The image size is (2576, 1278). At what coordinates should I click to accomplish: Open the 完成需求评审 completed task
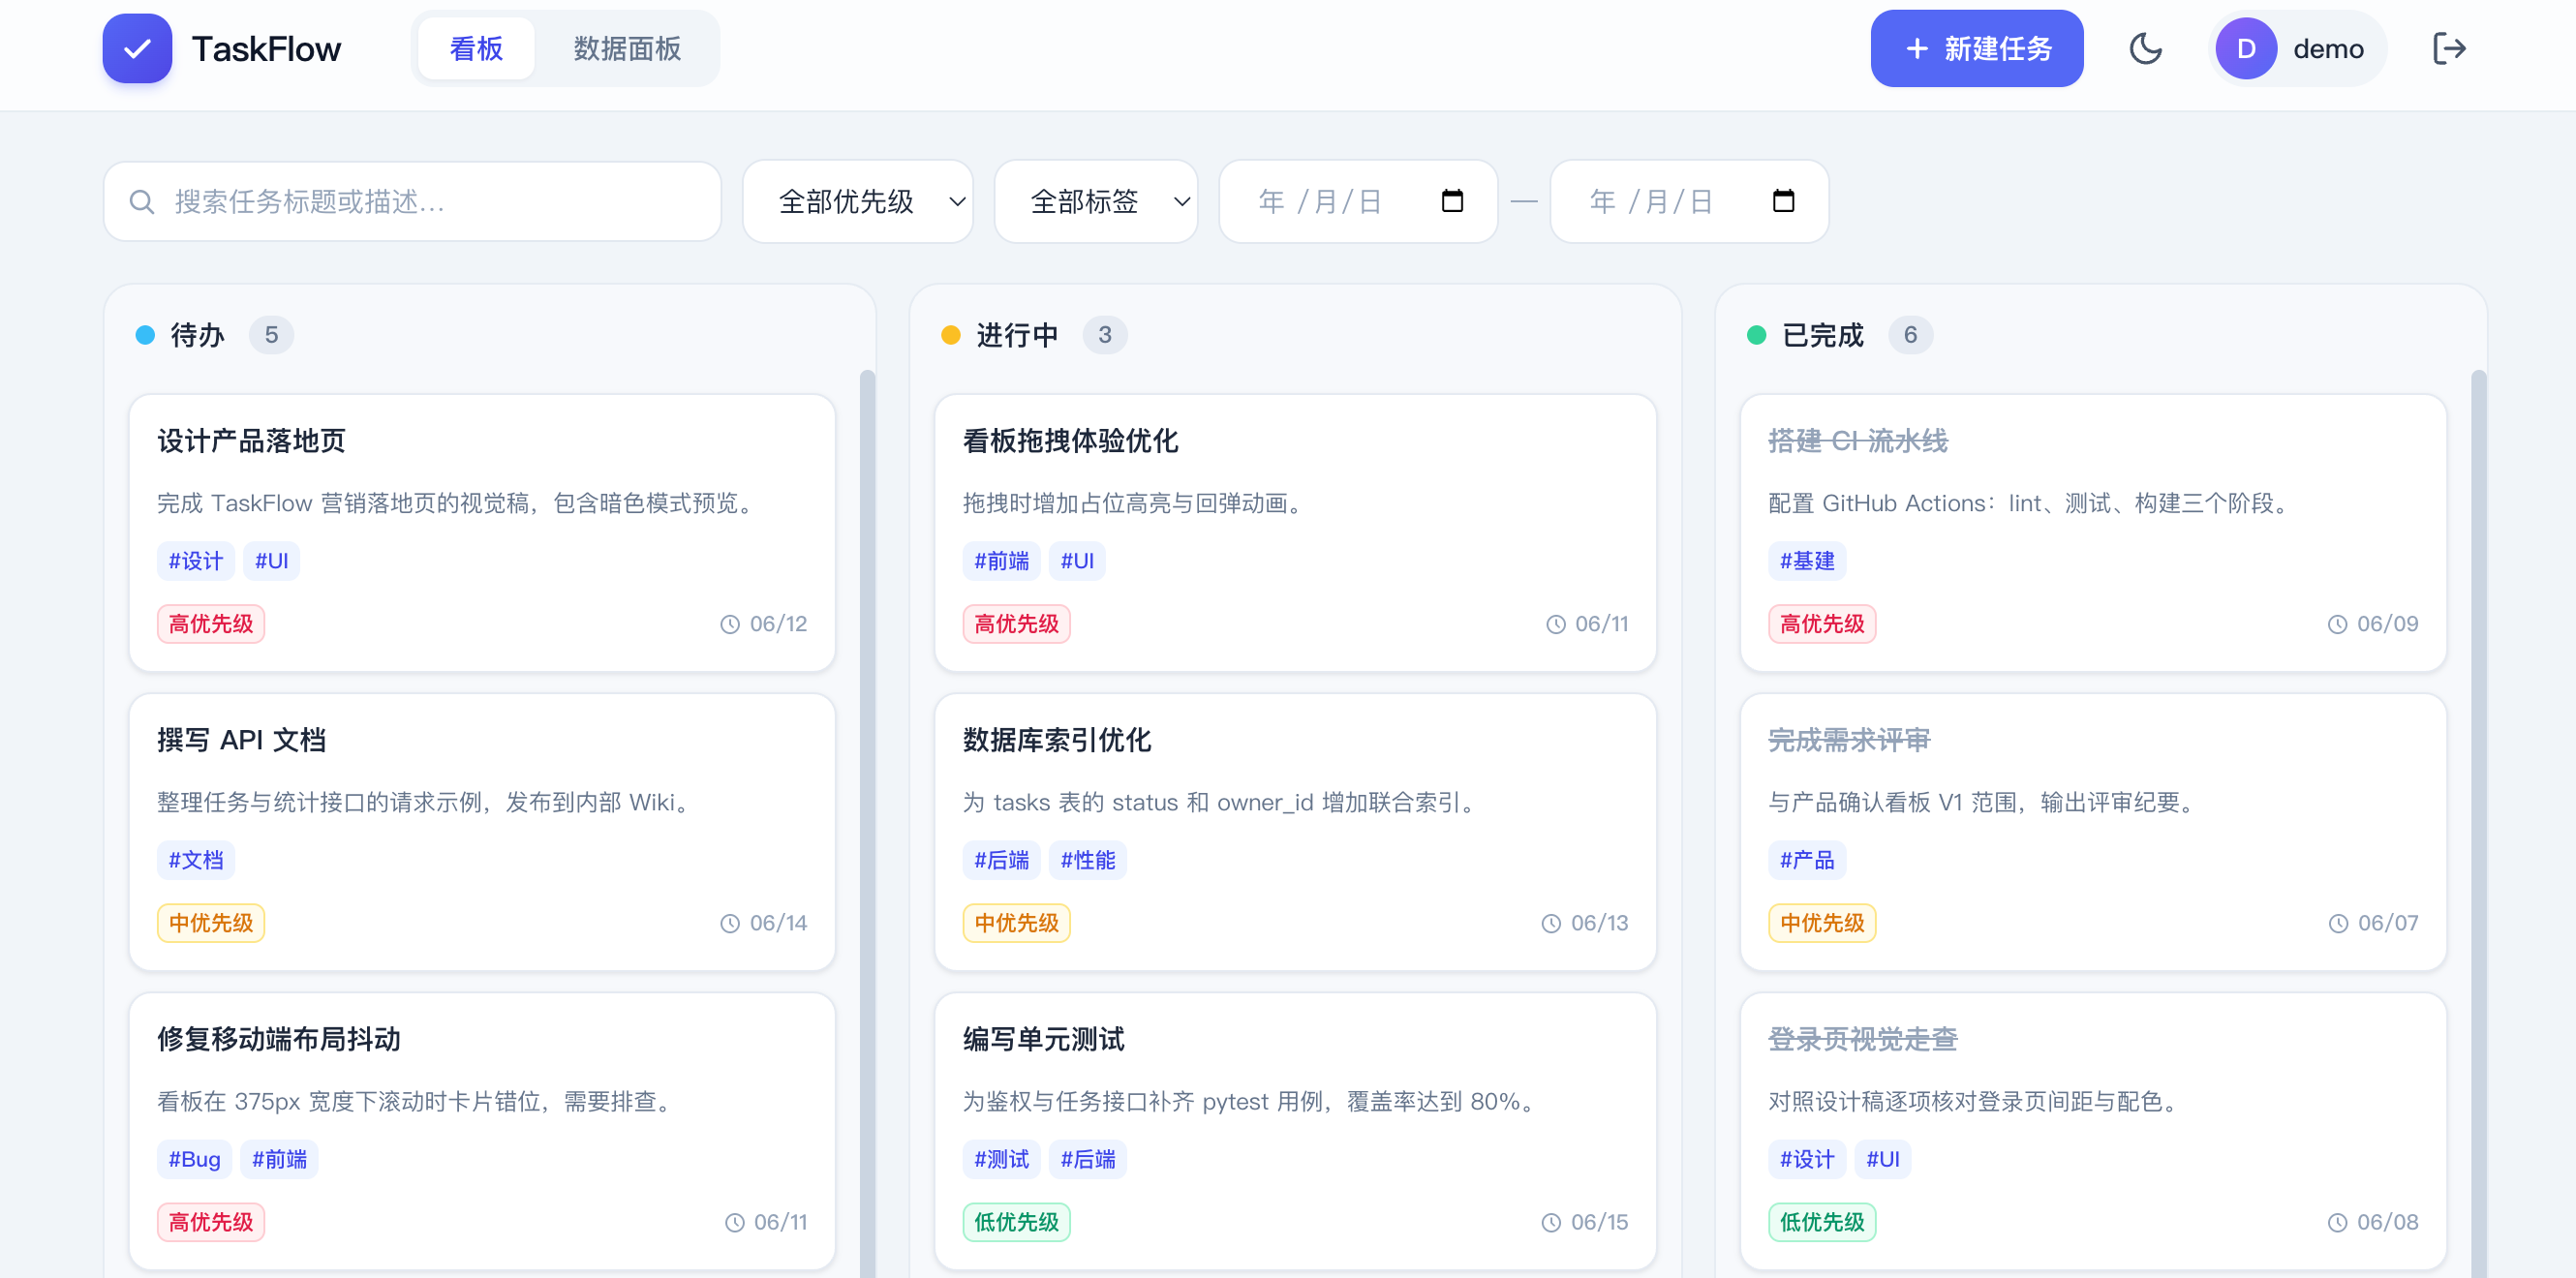[x=2093, y=831]
